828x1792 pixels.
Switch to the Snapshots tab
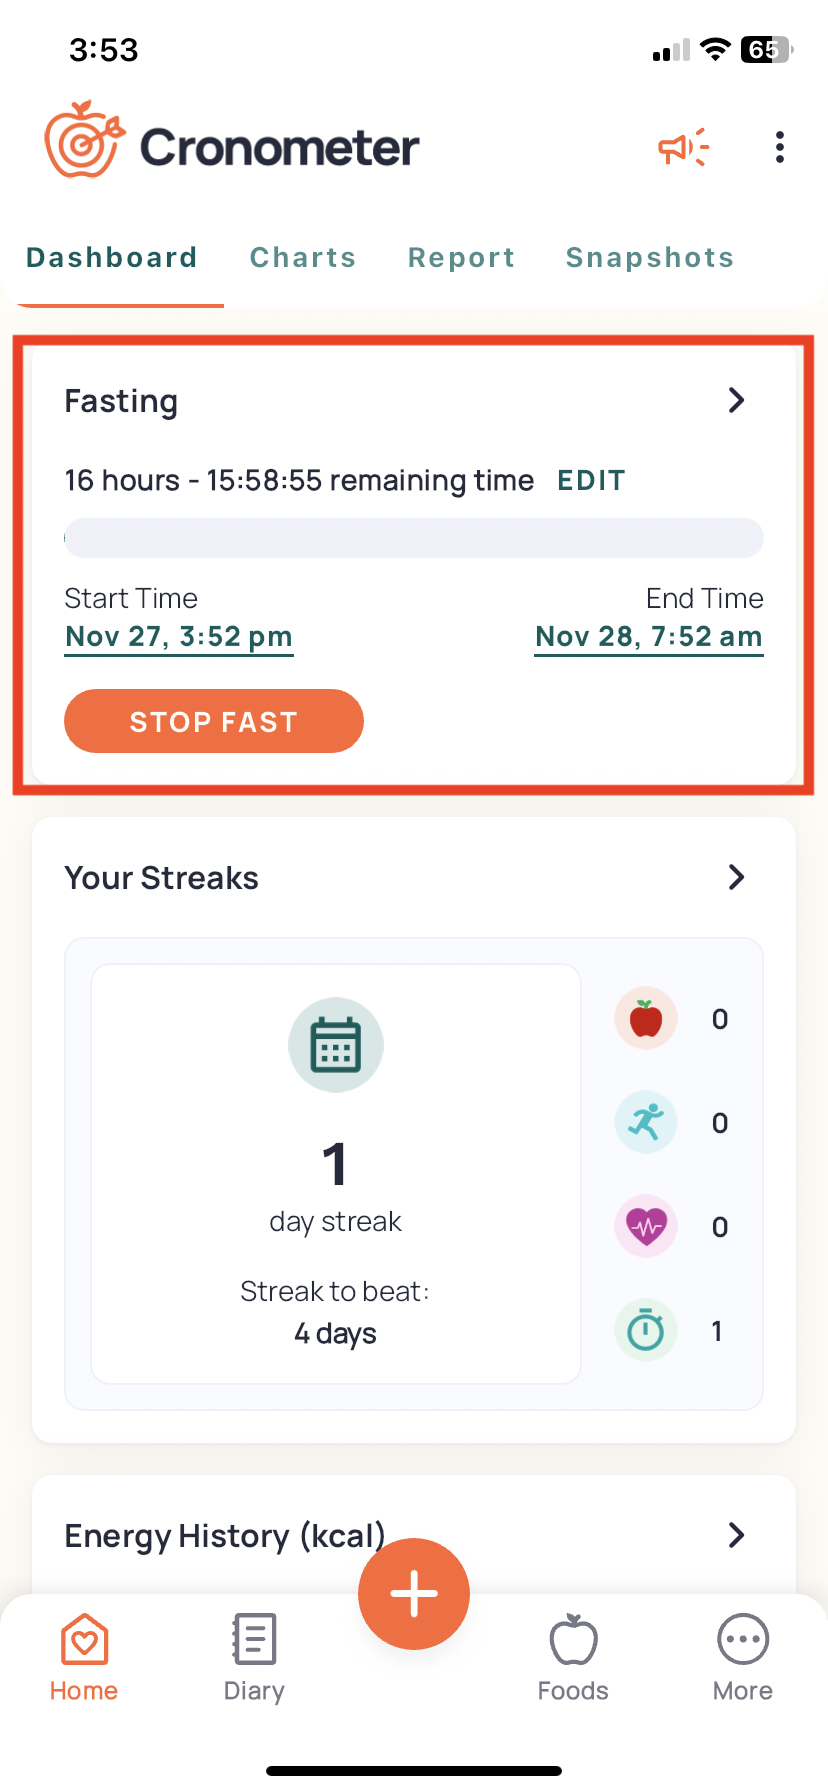coord(649,257)
